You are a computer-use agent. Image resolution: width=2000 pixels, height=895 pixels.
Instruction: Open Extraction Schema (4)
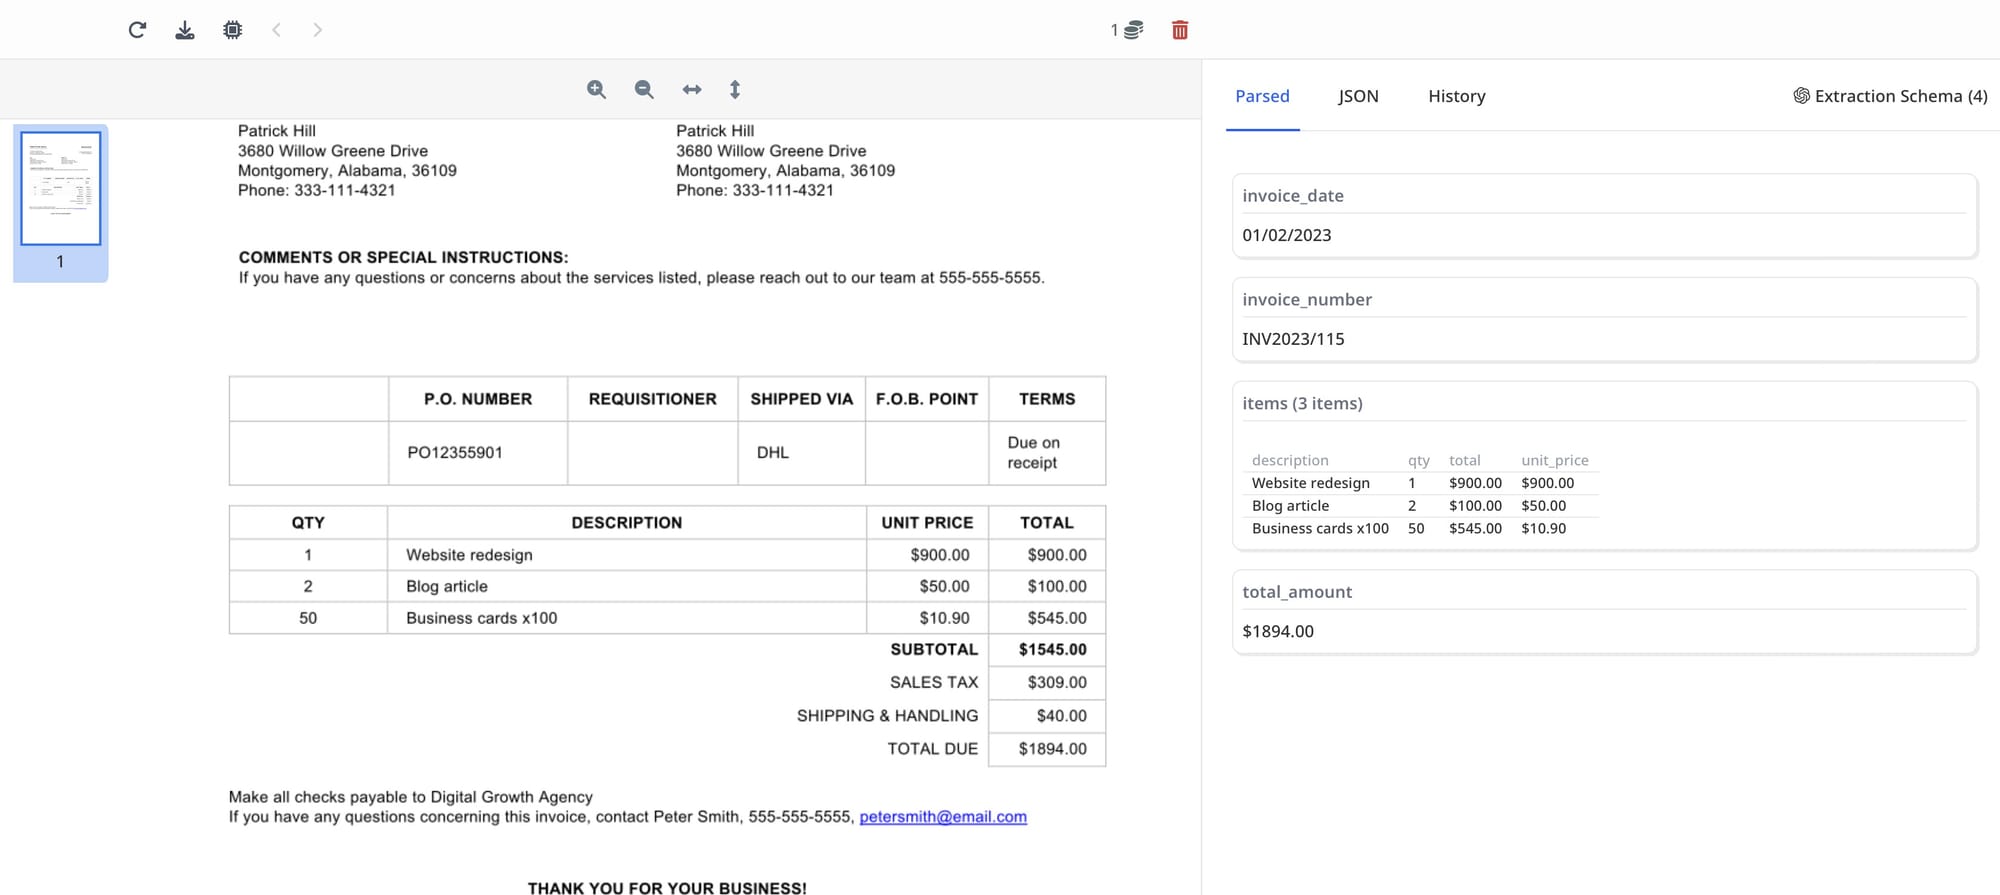1890,96
